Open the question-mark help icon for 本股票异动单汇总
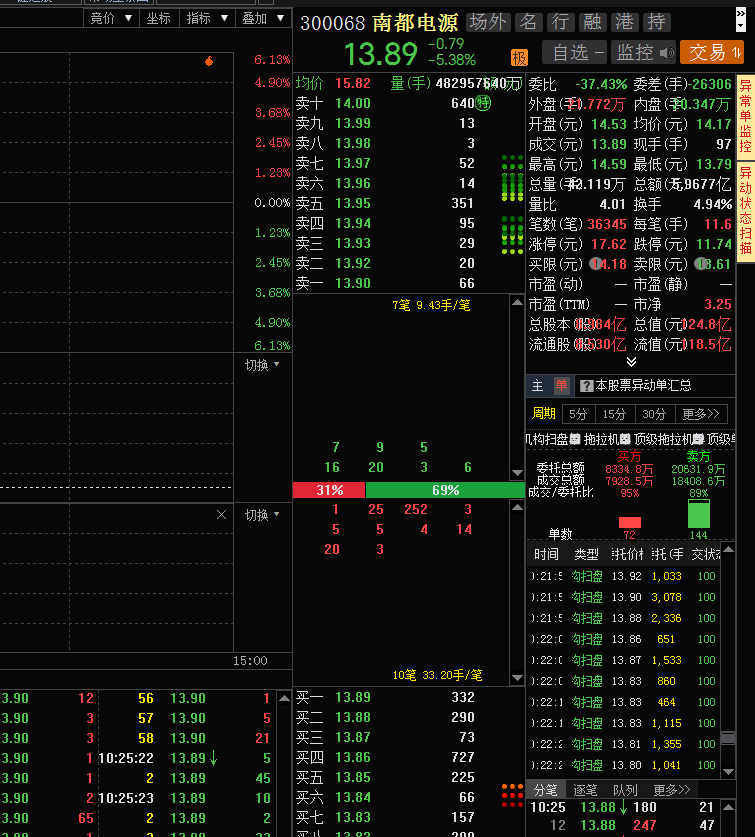Image resolution: width=755 pixels, height=837 pixels. tap(586, 386)
